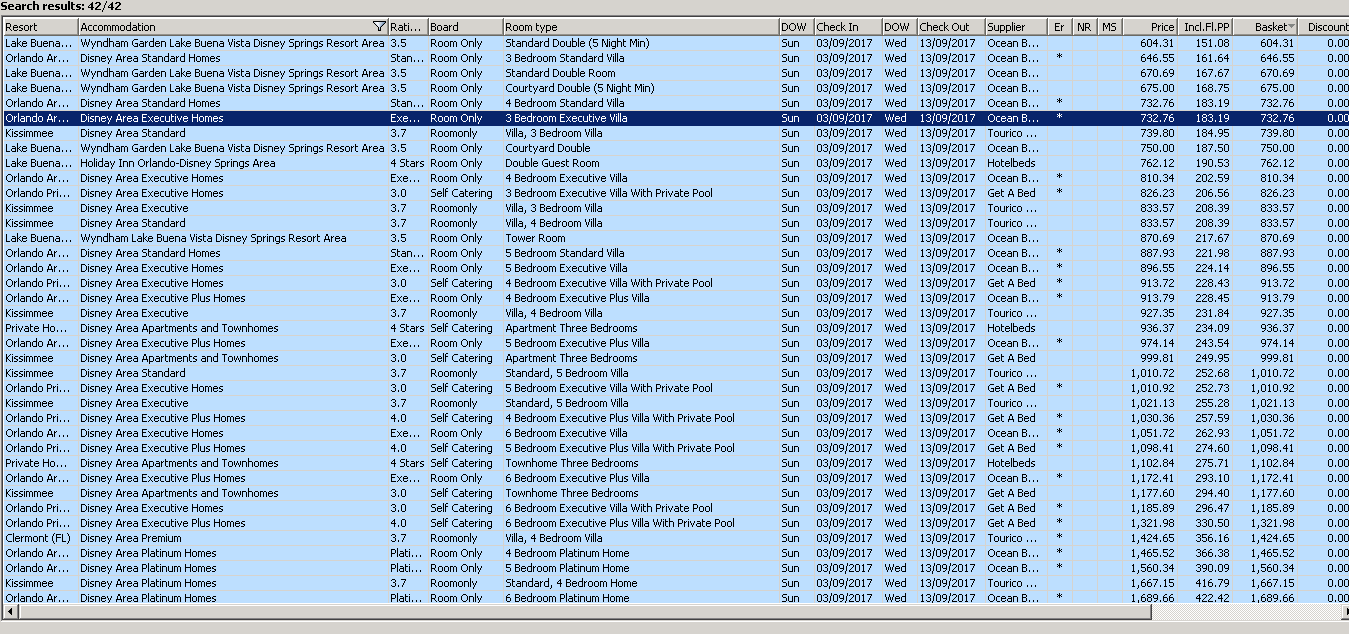Click the Rati... rating column header
The height and width of the screenshot is (634, 1349).
(408, 27)
